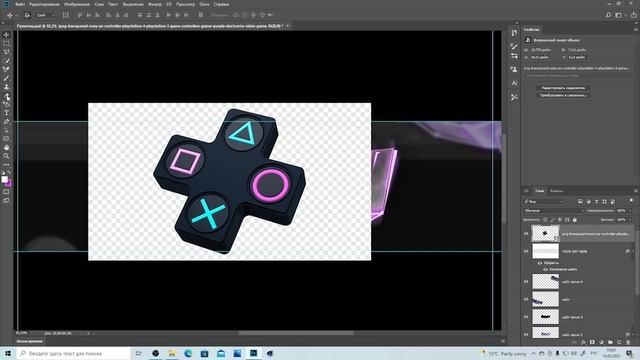Toggle Effects visibility under YOUR ART HERE
The image size is (640, 360).
click(x=540, y=263)
